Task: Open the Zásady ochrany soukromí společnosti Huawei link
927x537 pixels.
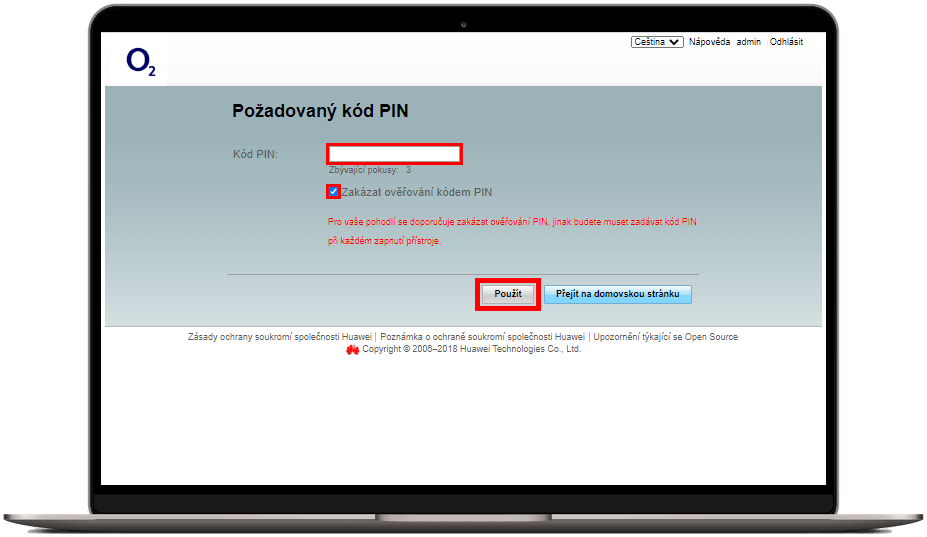Action: click(280, 337)
